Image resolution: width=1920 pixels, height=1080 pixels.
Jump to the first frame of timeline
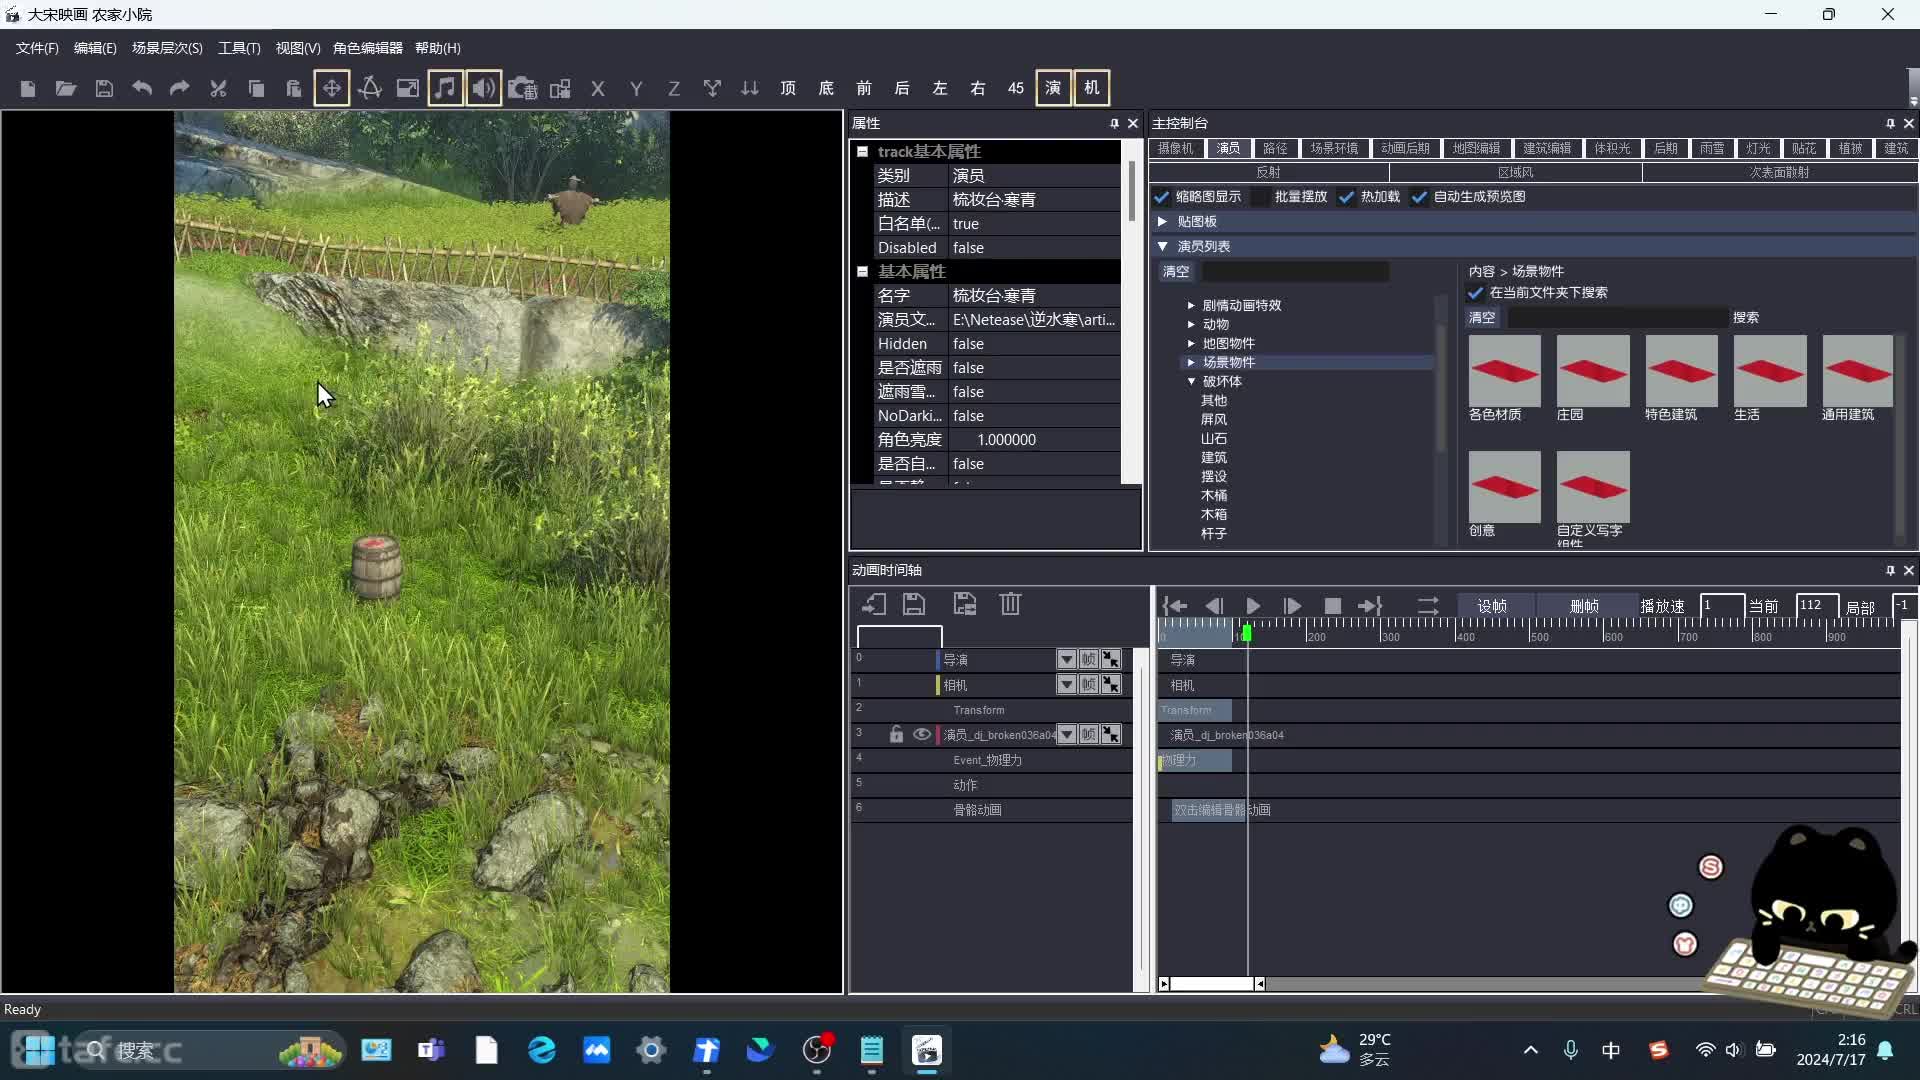(1175, 606)
